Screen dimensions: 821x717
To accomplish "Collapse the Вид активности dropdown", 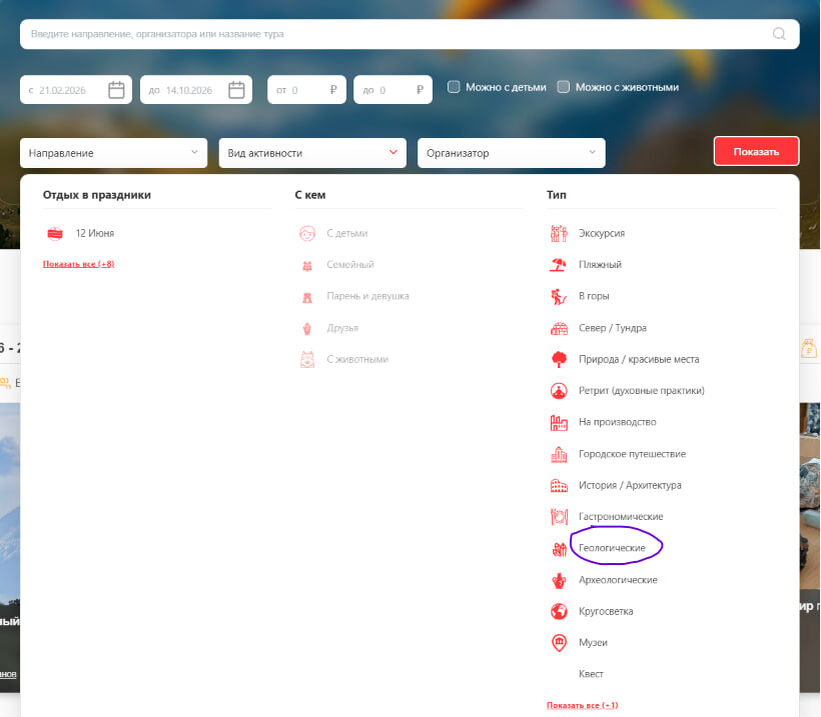I will click(x=313, y=153).
